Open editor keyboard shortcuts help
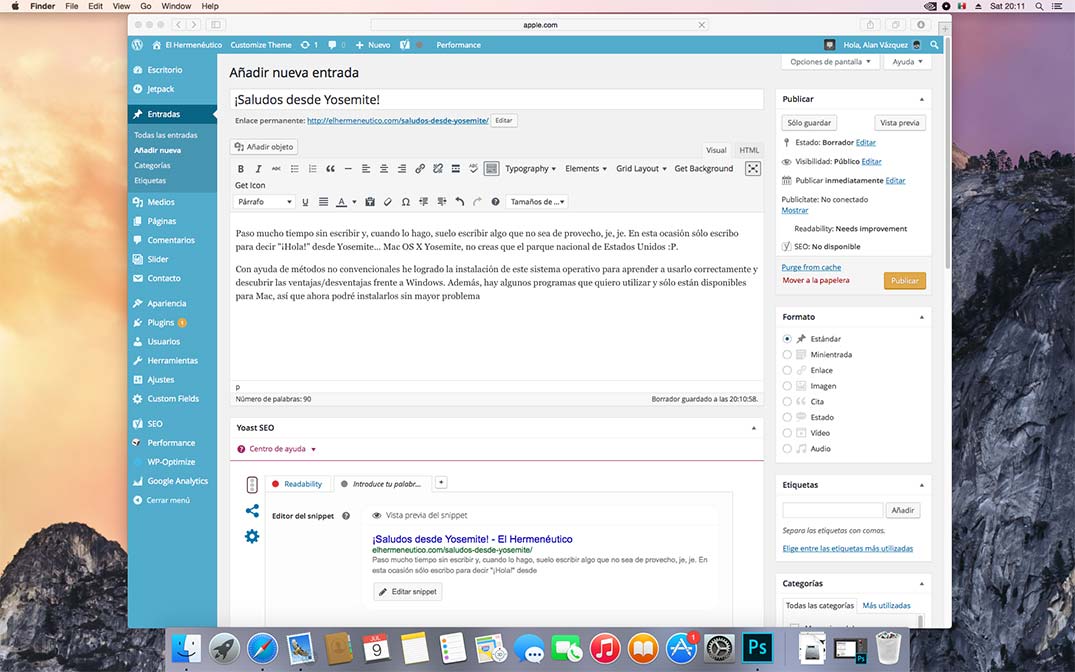1075x672 pixels. pyautogui.click(x=495, y=202)
